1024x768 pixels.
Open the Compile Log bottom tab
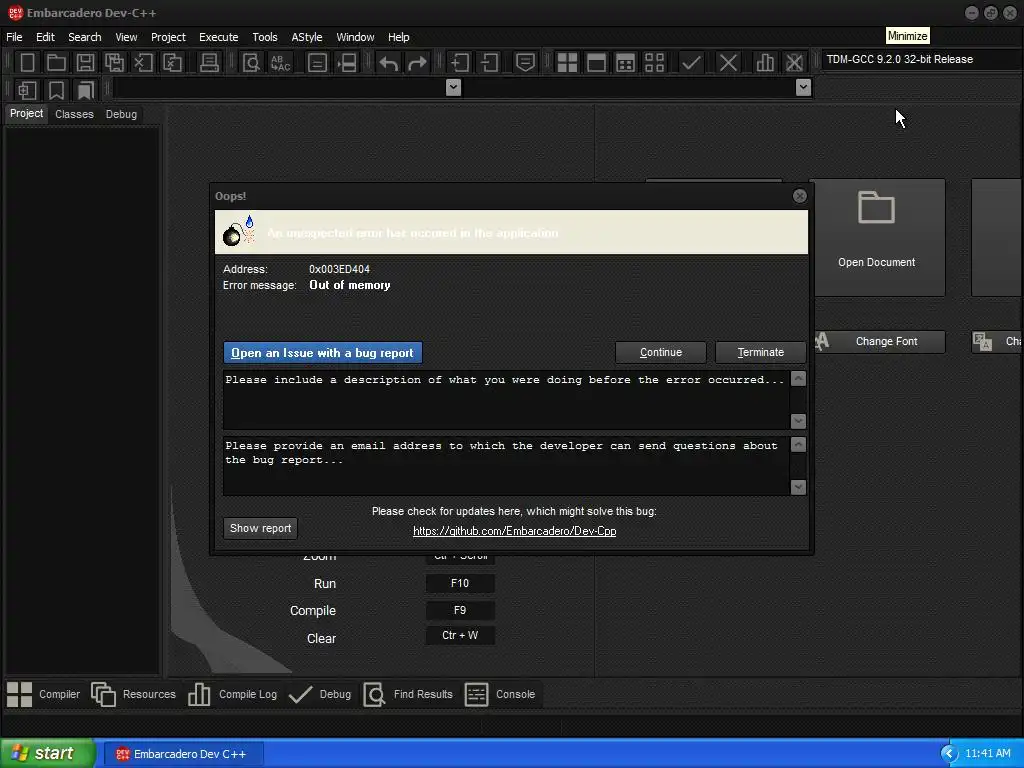pos(232,694)
